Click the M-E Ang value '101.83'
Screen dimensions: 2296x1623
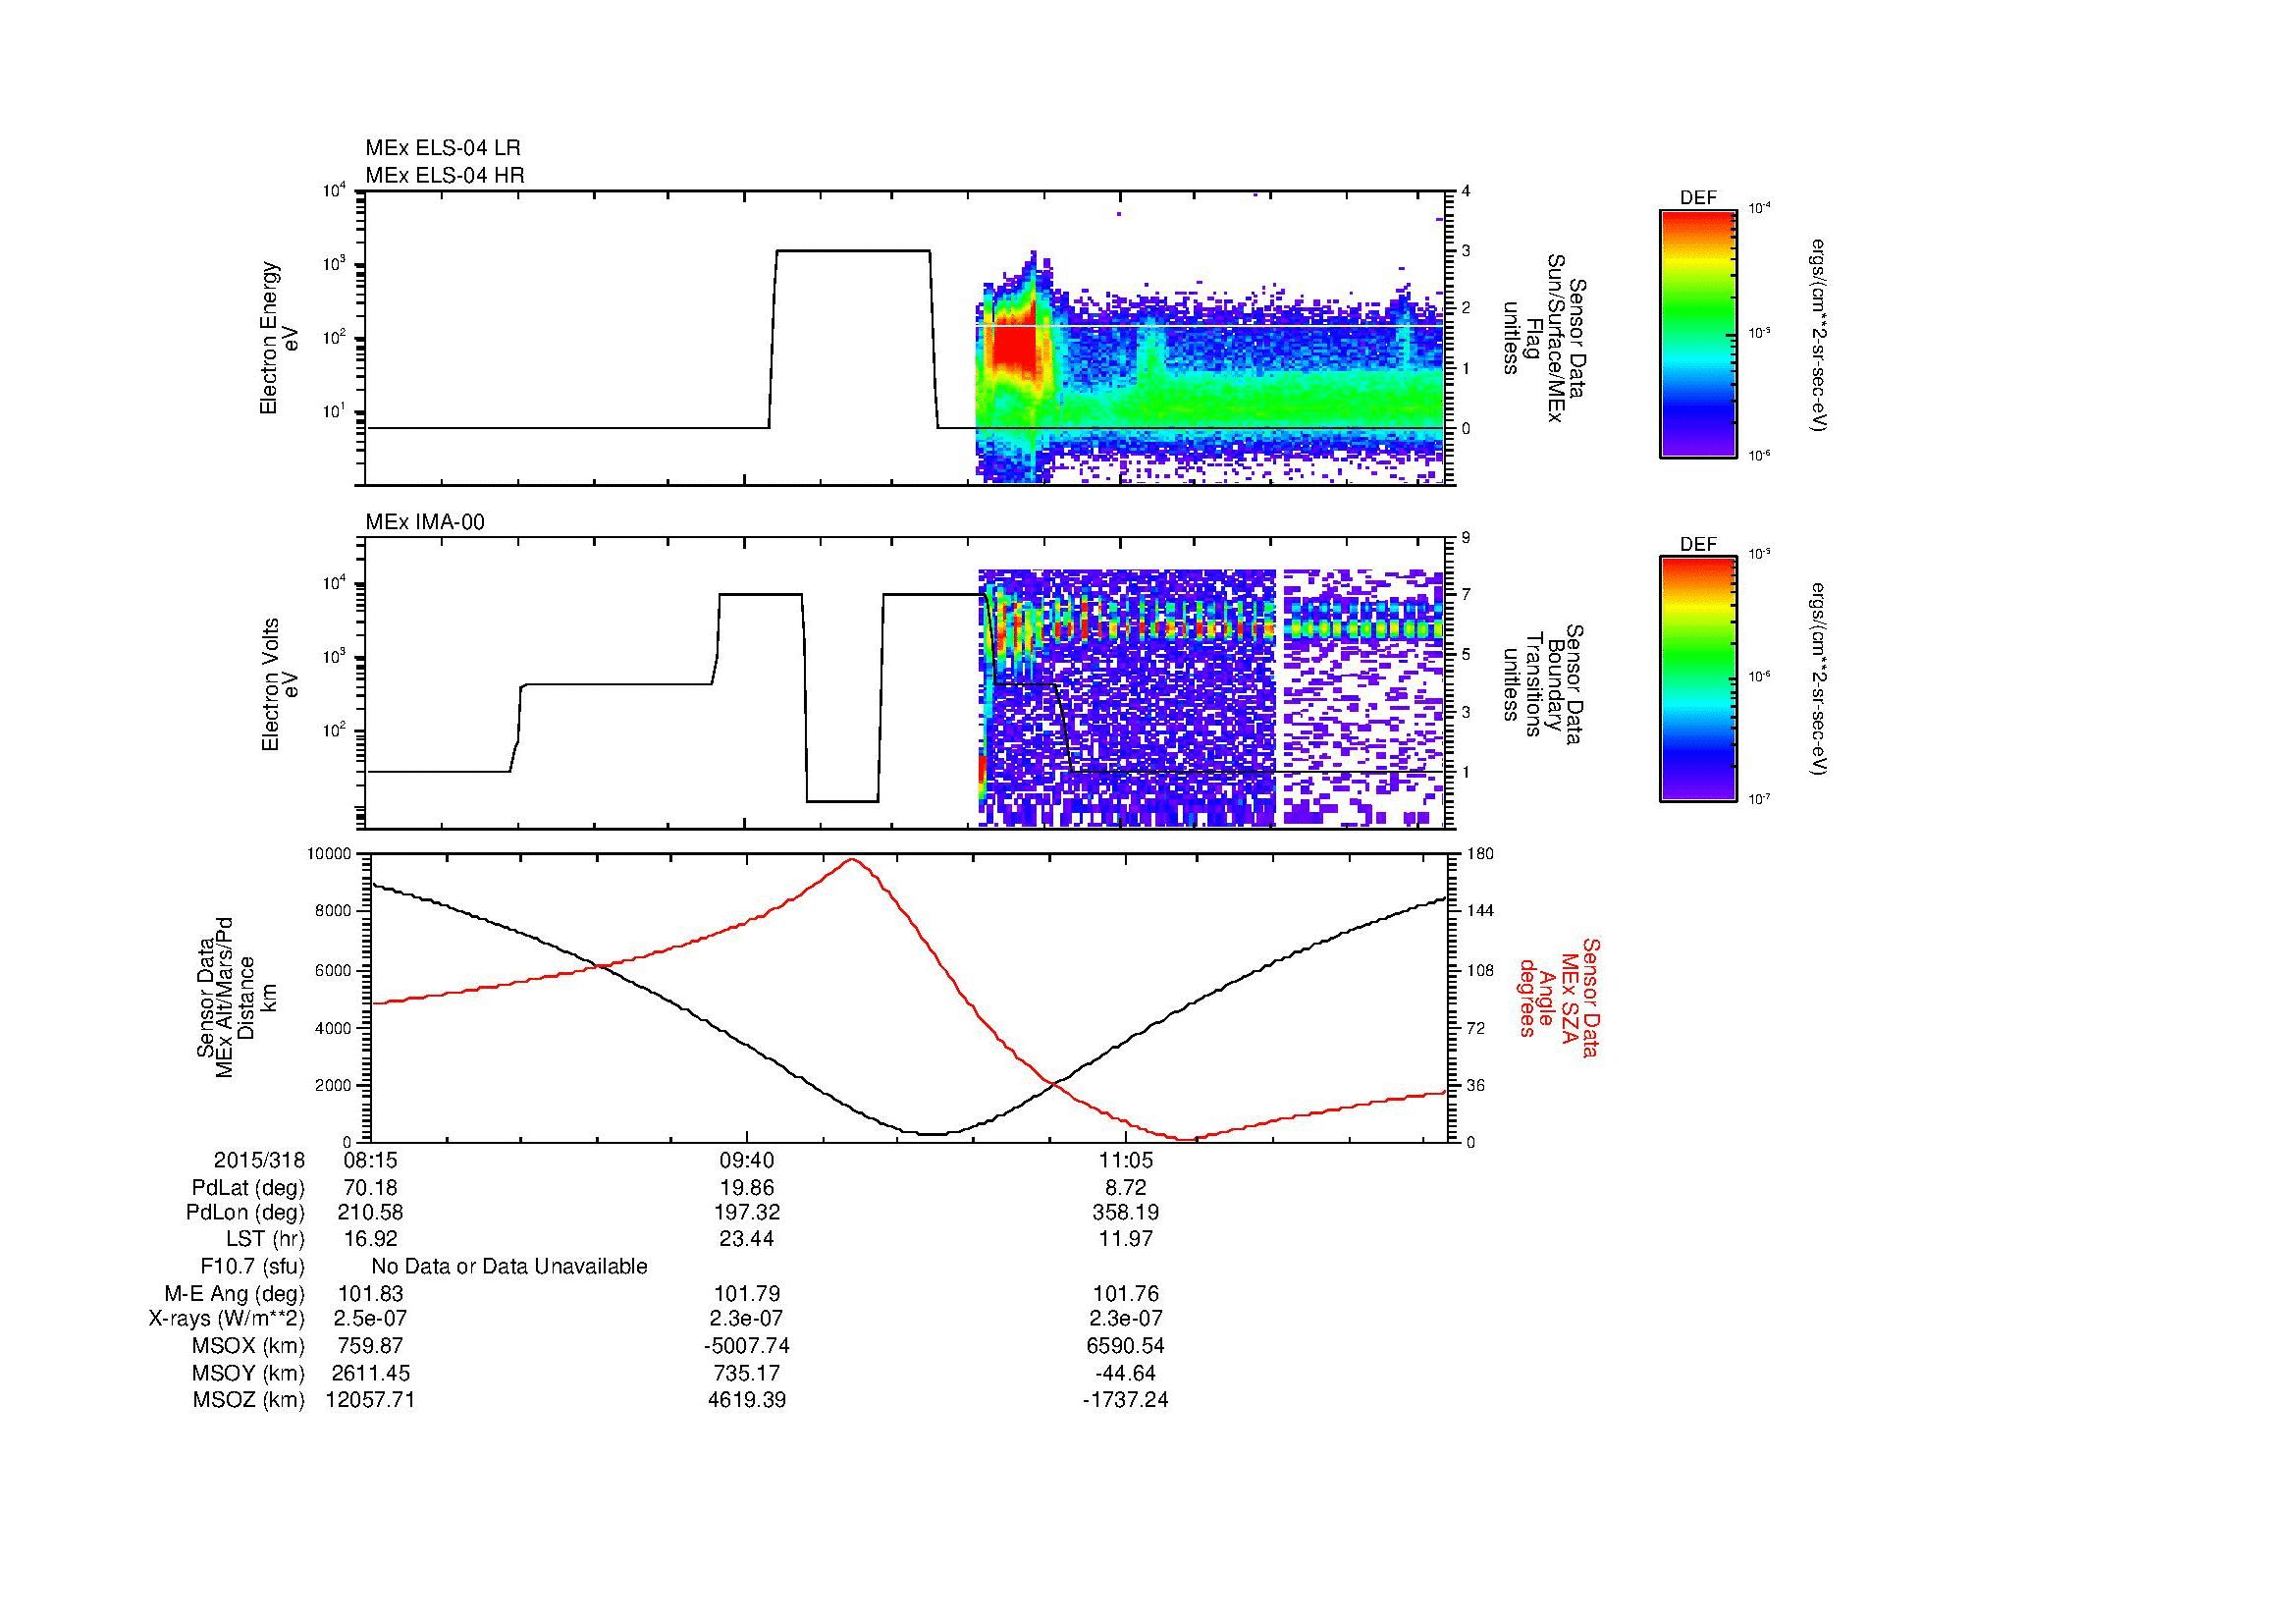click(x=370, y=1294)
